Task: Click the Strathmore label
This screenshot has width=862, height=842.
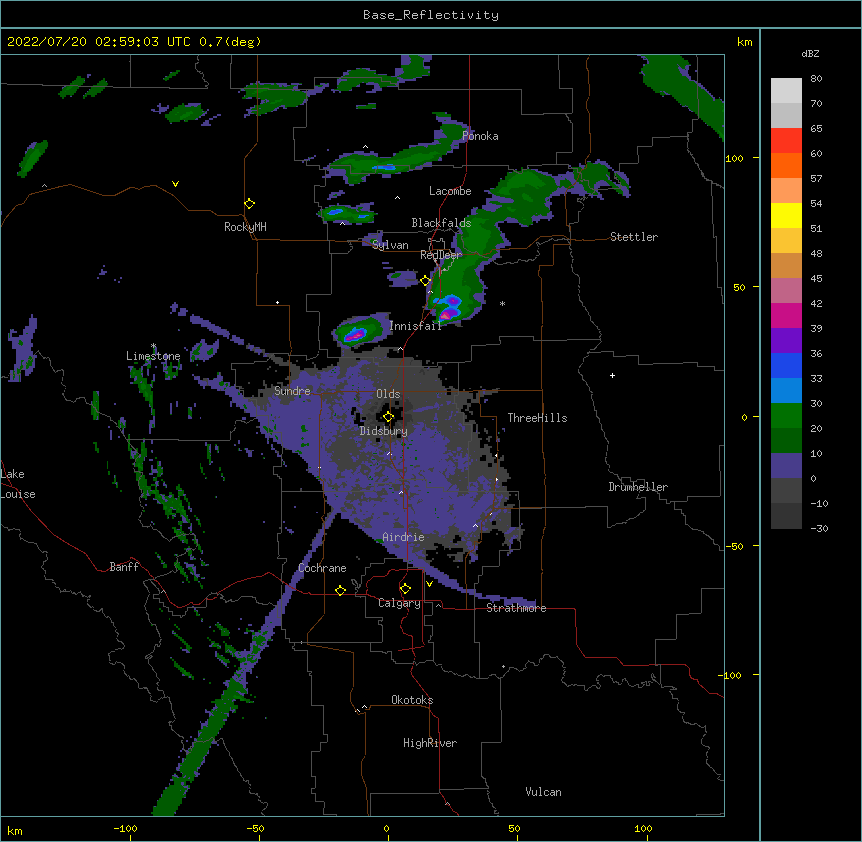Action: [x=516, y=608]
